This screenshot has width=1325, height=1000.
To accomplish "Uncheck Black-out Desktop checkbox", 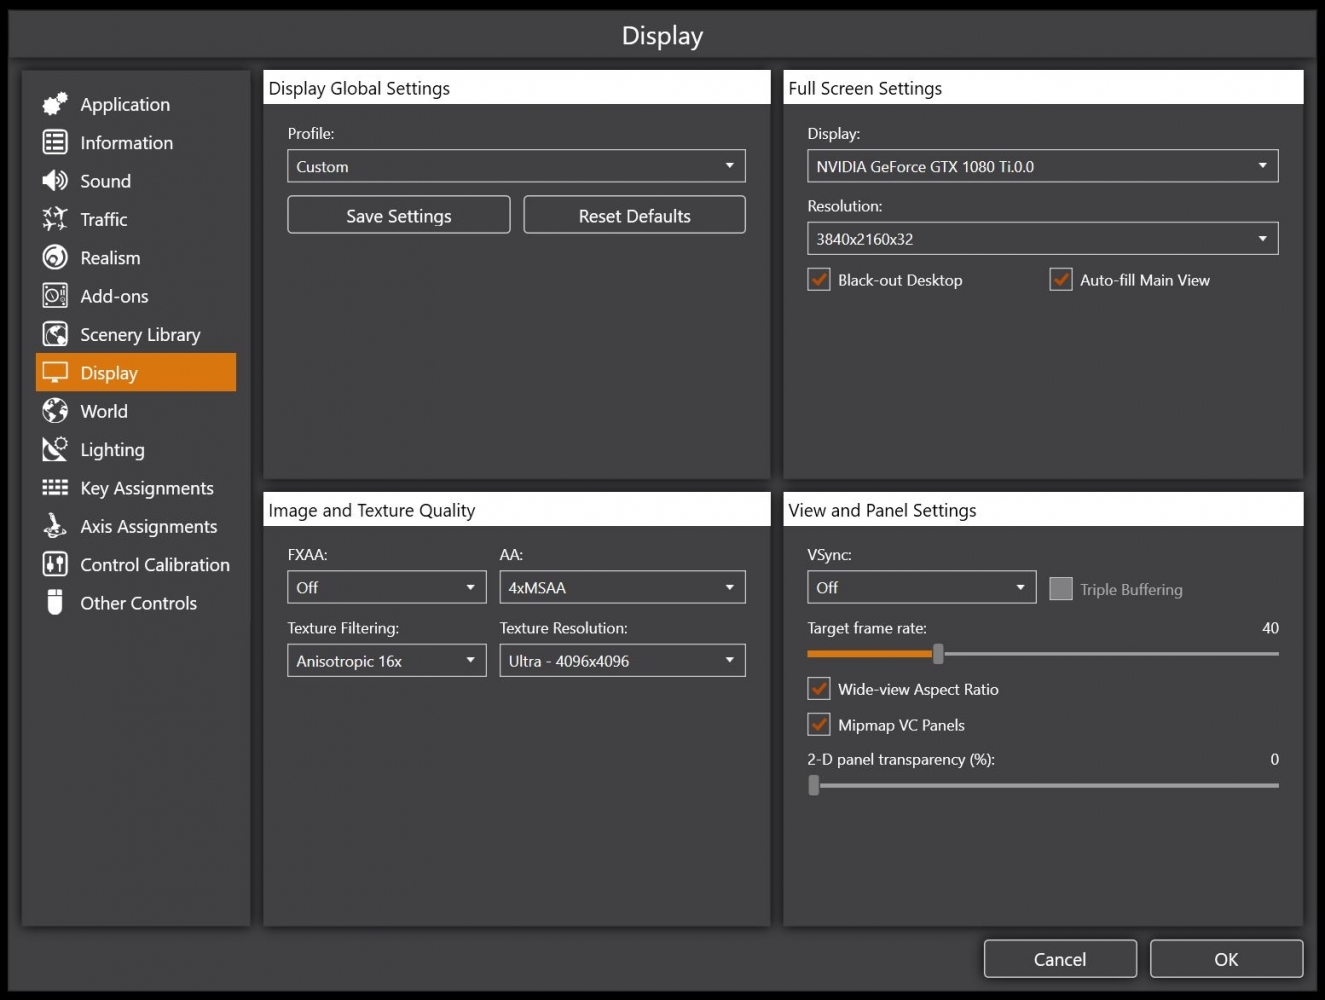I will click(x=819, y=280).
